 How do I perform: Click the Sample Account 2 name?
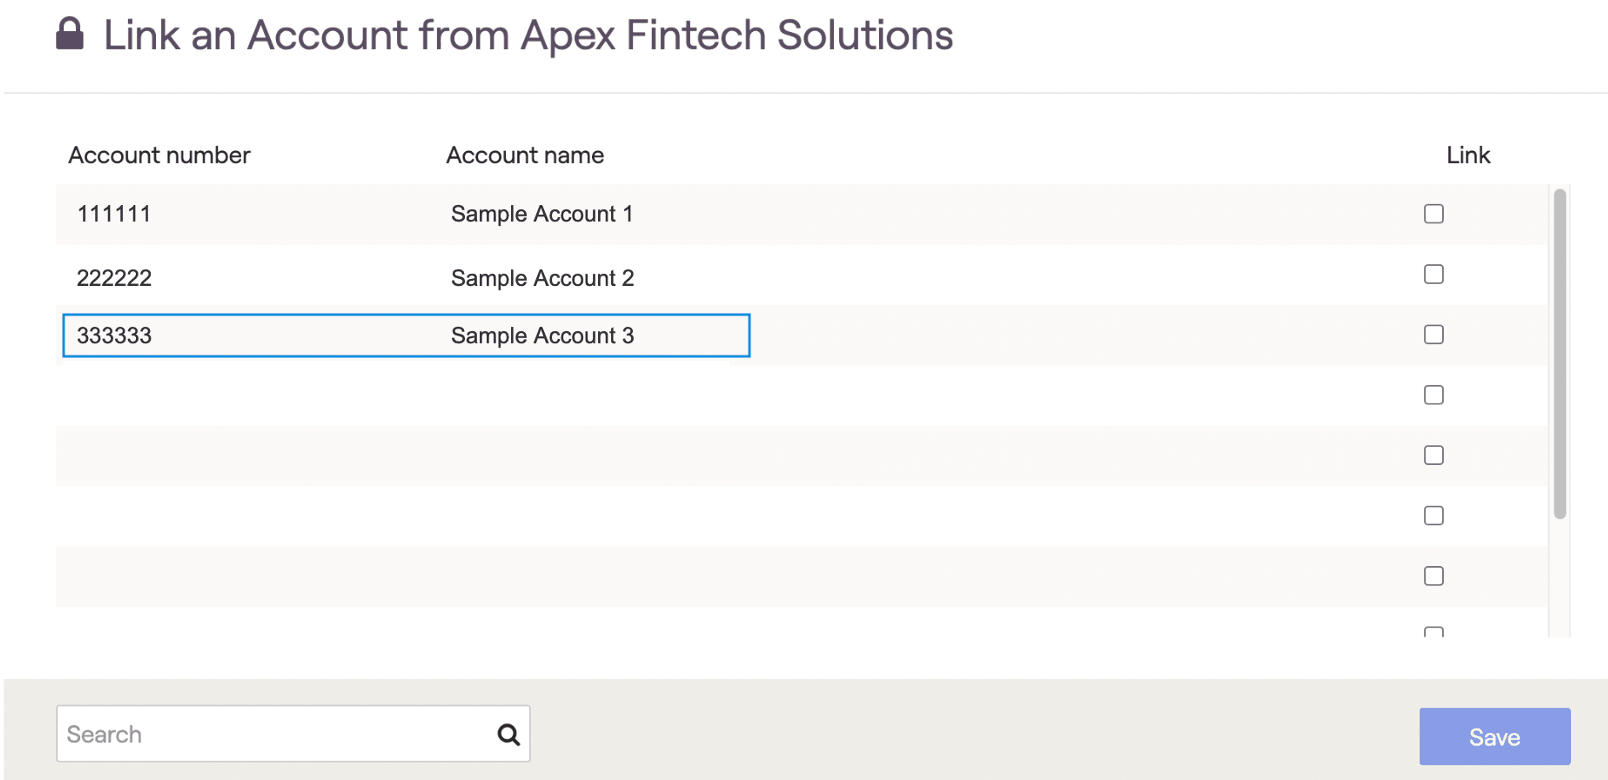[x=542, y=278]
